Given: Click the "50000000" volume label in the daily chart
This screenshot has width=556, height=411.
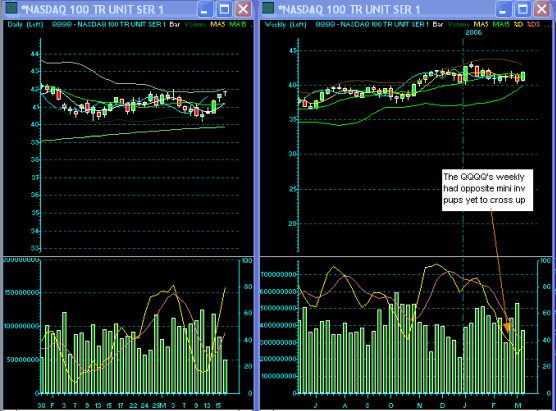Looking at the screenshot, I should tap(23, 360).
